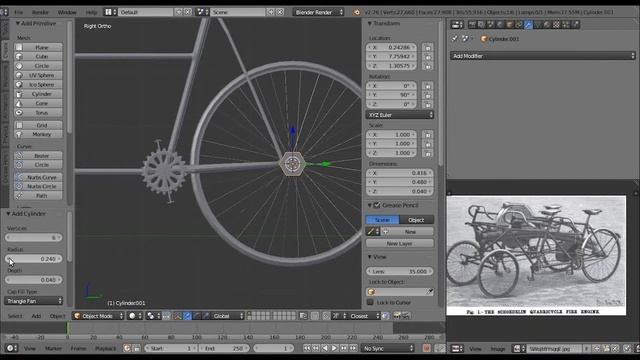Click the End frame 250 field
This screenshot has width=640, height=360.
point(224,349)
